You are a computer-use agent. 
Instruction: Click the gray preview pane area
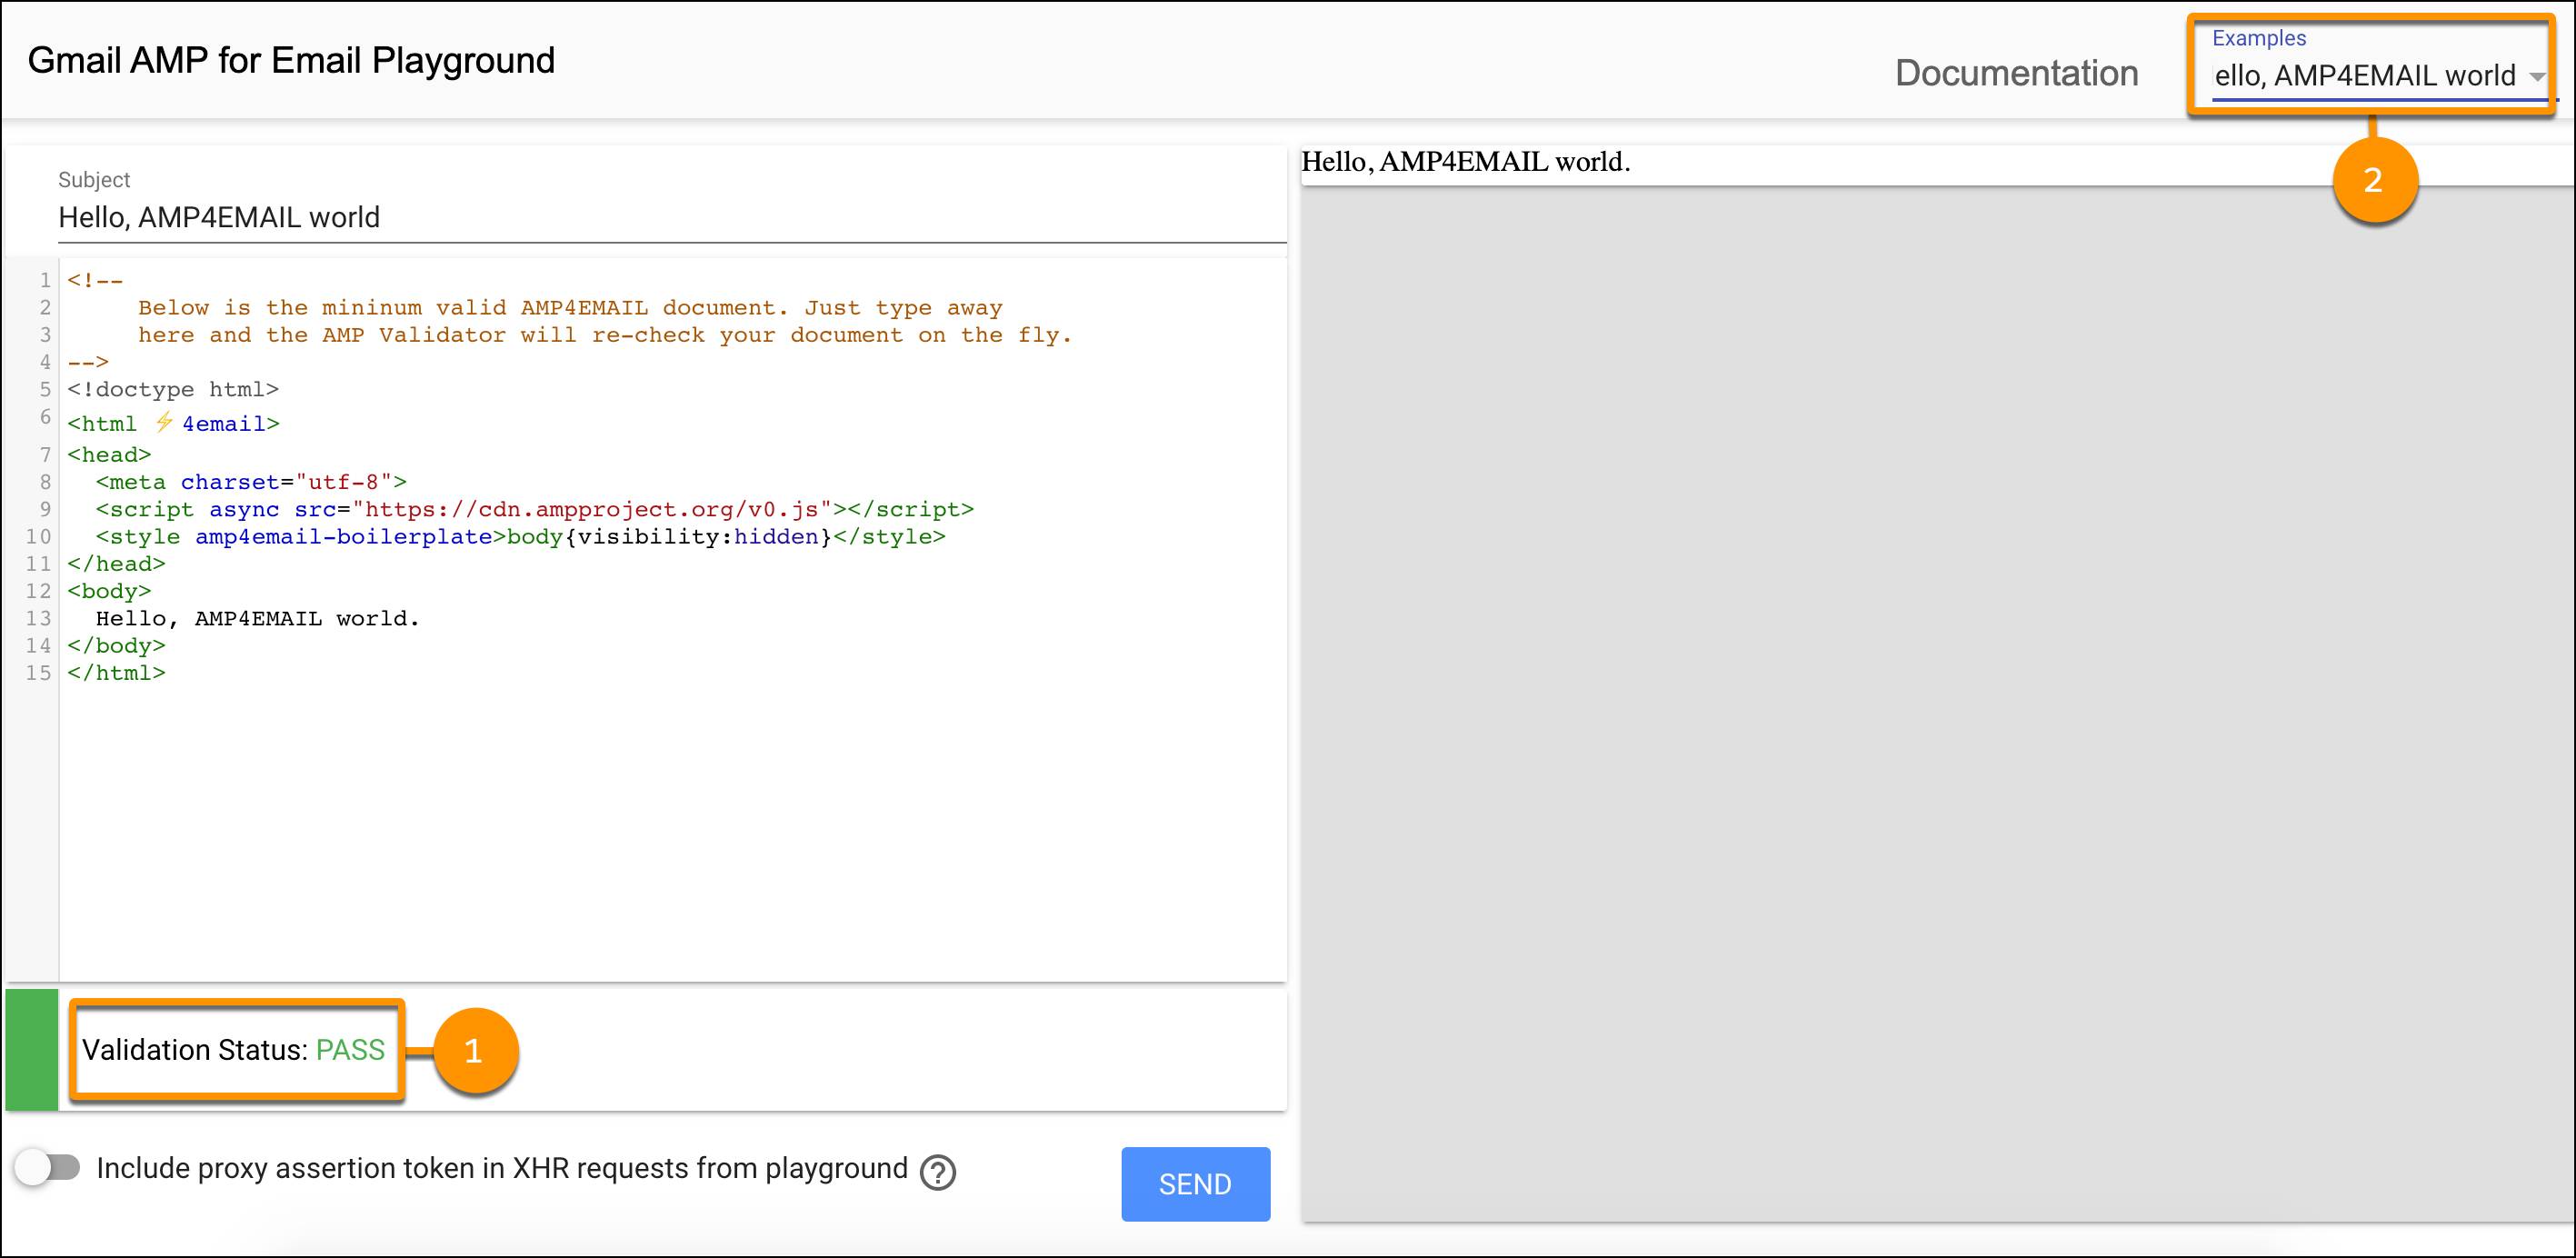coord(1936,700)
